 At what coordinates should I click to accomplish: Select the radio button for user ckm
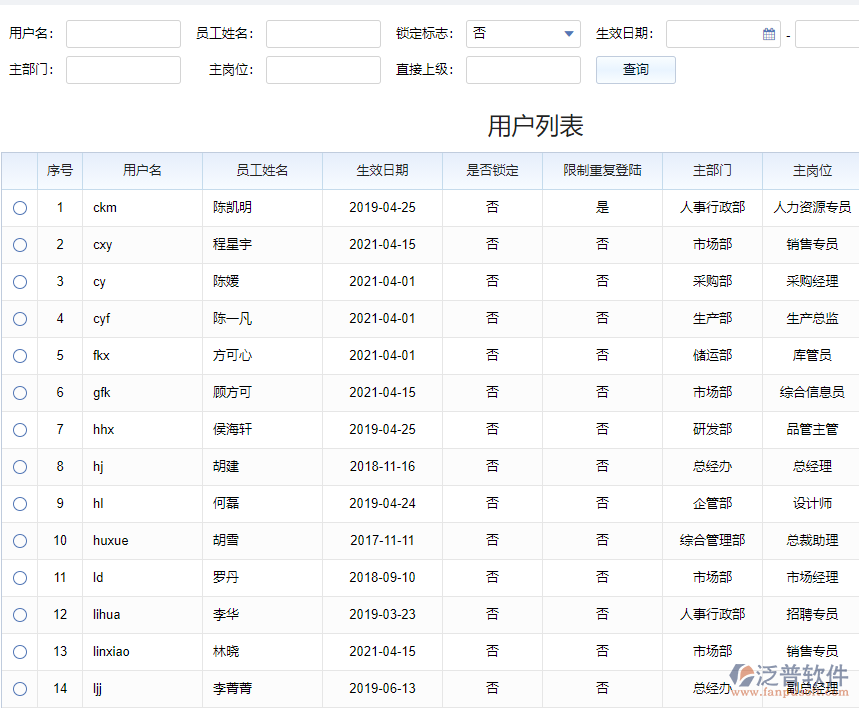[20, 208]
